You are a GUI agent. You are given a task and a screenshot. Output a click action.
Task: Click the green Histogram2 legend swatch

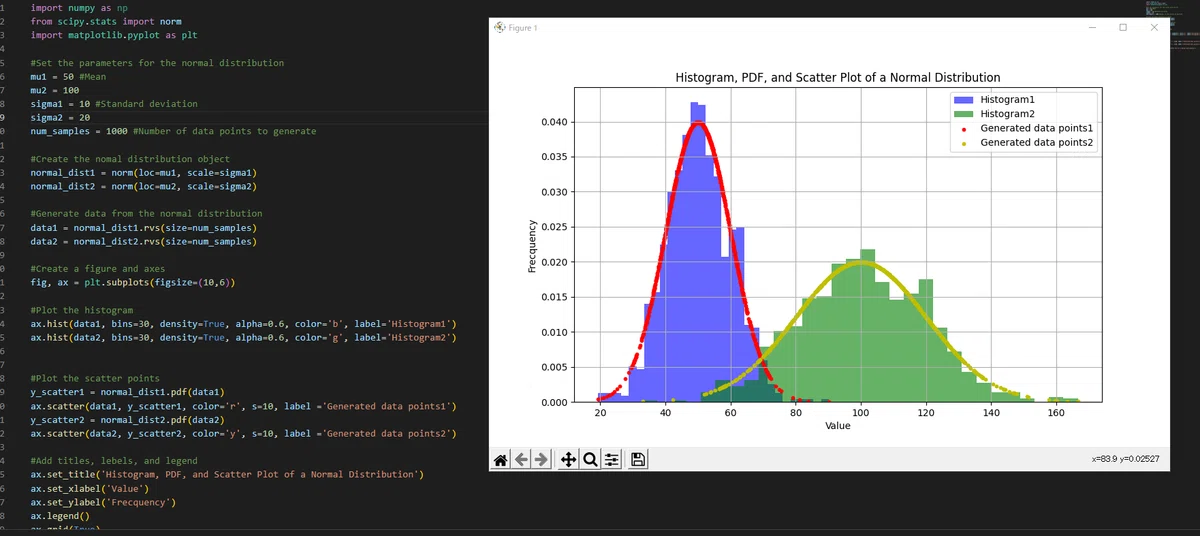962,115
